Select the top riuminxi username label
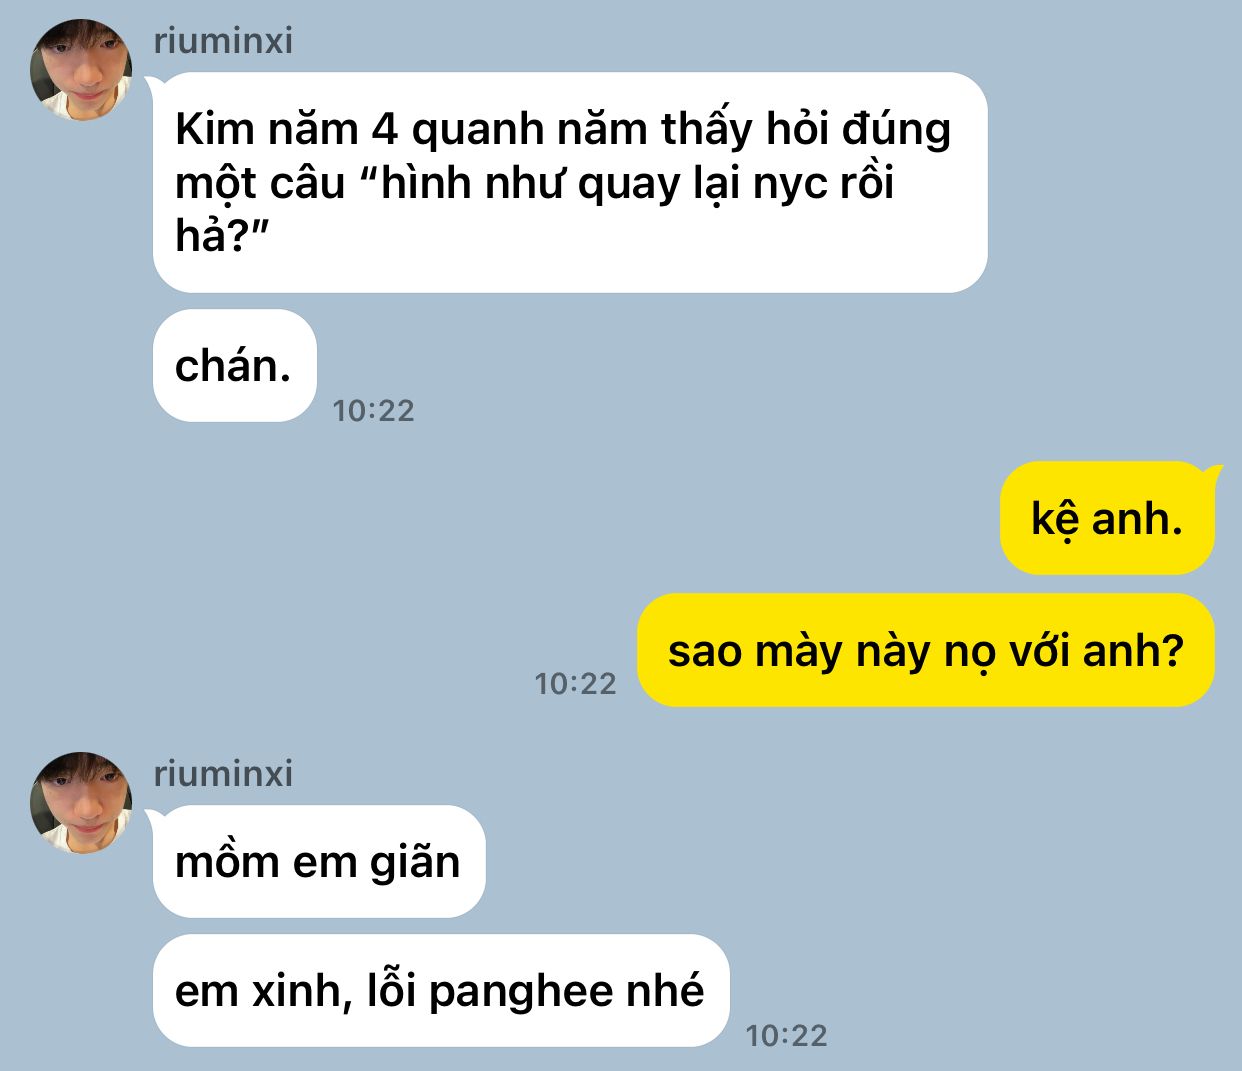Image resolution: width=1242 pixels, height=1071 pixels. (223, 41)
